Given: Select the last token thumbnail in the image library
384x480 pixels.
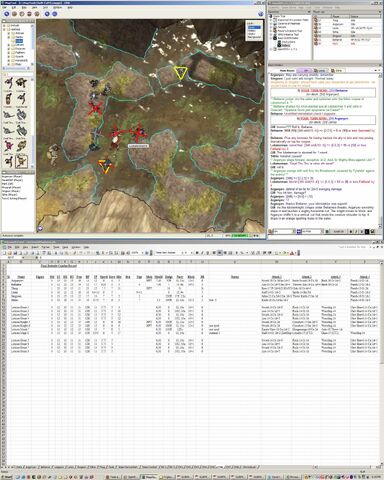Looking at the screenshot, I should tap(22, 161).
